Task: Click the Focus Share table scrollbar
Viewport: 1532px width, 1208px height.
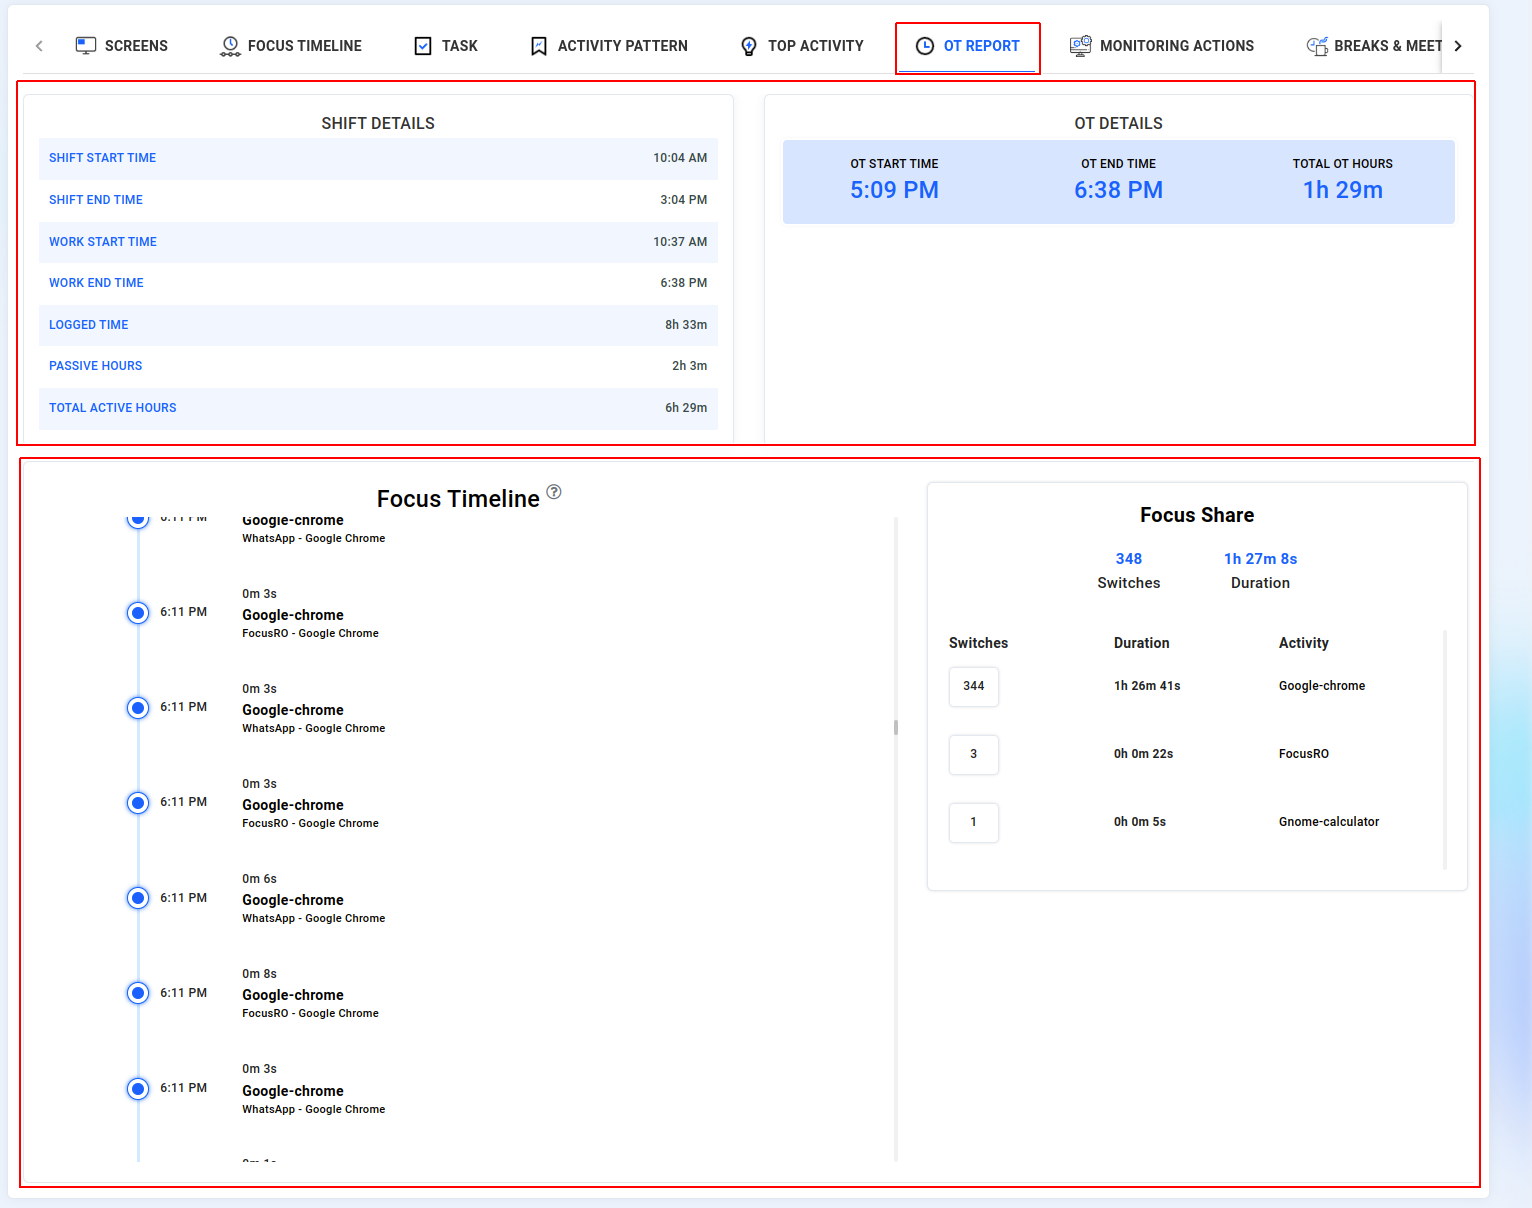Action: pos(1445,750)
